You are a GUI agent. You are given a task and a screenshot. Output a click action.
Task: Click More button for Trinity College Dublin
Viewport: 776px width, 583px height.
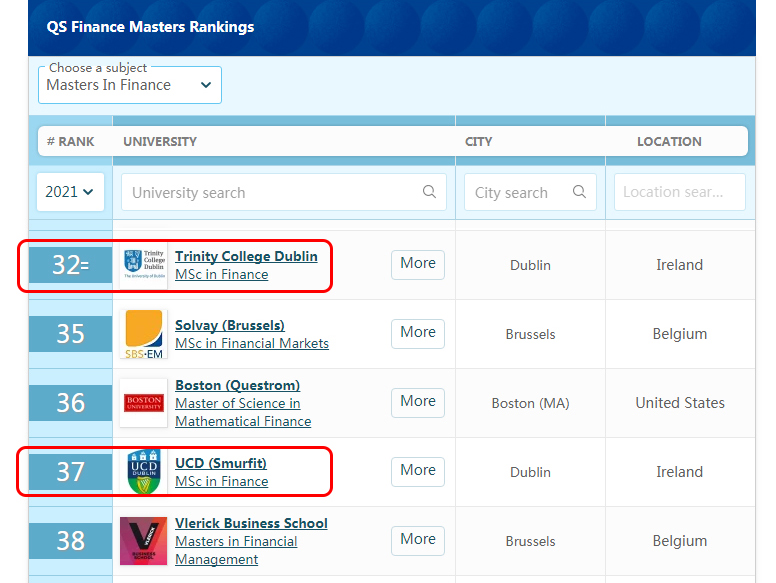click(x=417, y=264)
